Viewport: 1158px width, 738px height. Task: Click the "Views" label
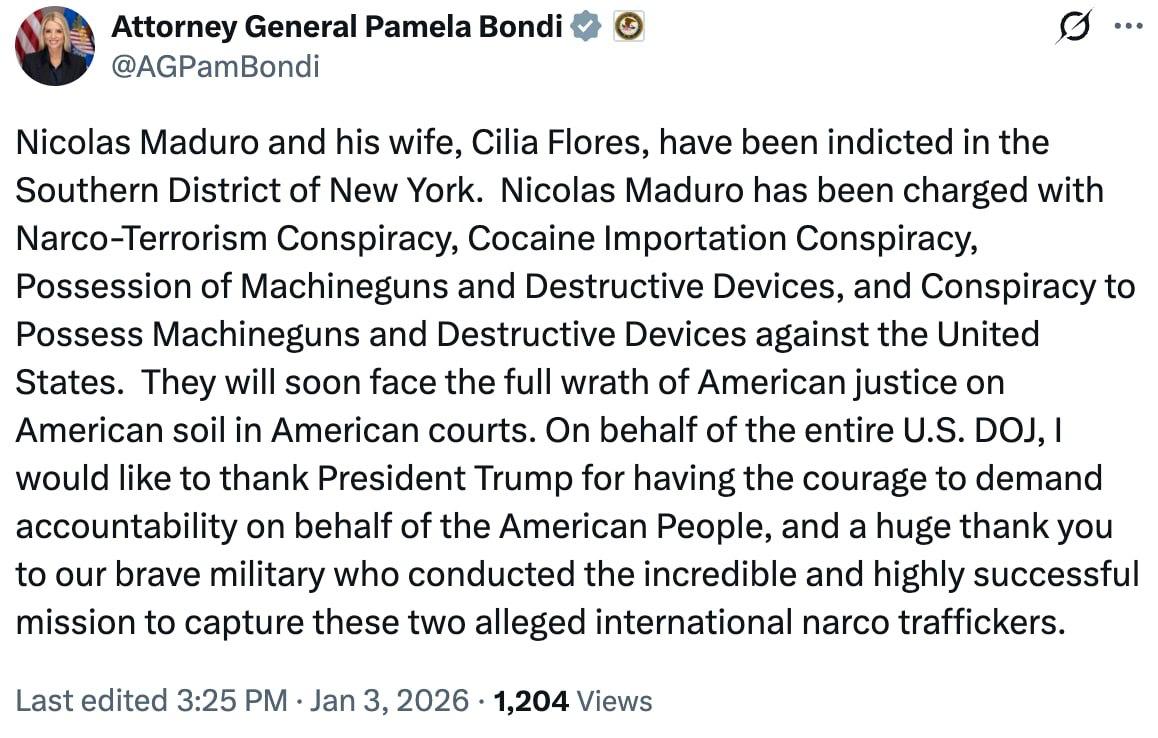point(615,700)
